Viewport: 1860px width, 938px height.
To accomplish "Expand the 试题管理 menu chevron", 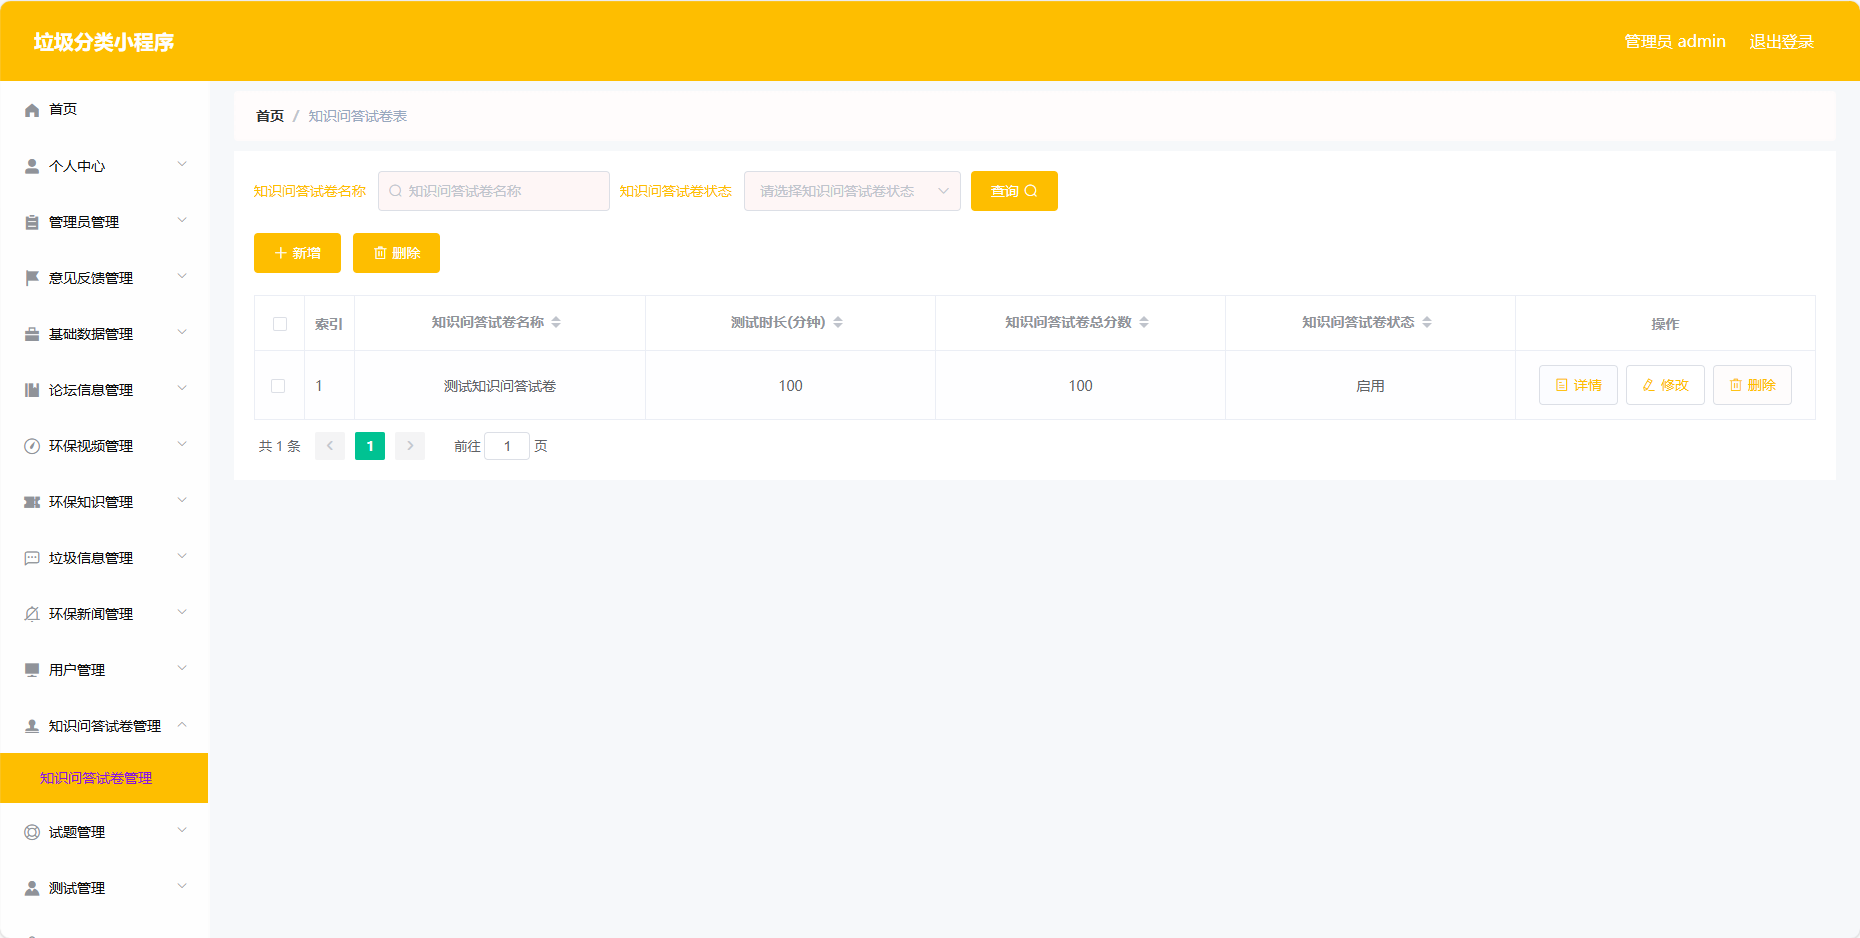I will [182, 830].
